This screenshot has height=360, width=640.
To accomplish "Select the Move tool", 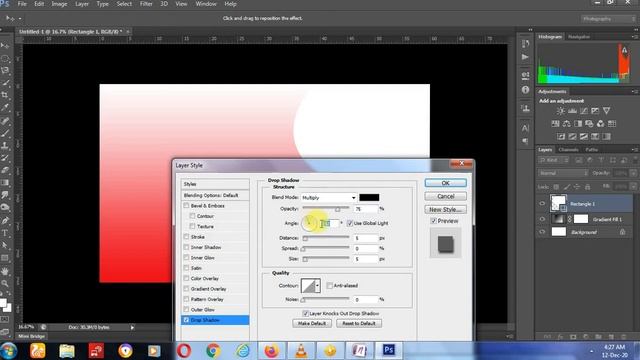I will click(x=5, y=46).
